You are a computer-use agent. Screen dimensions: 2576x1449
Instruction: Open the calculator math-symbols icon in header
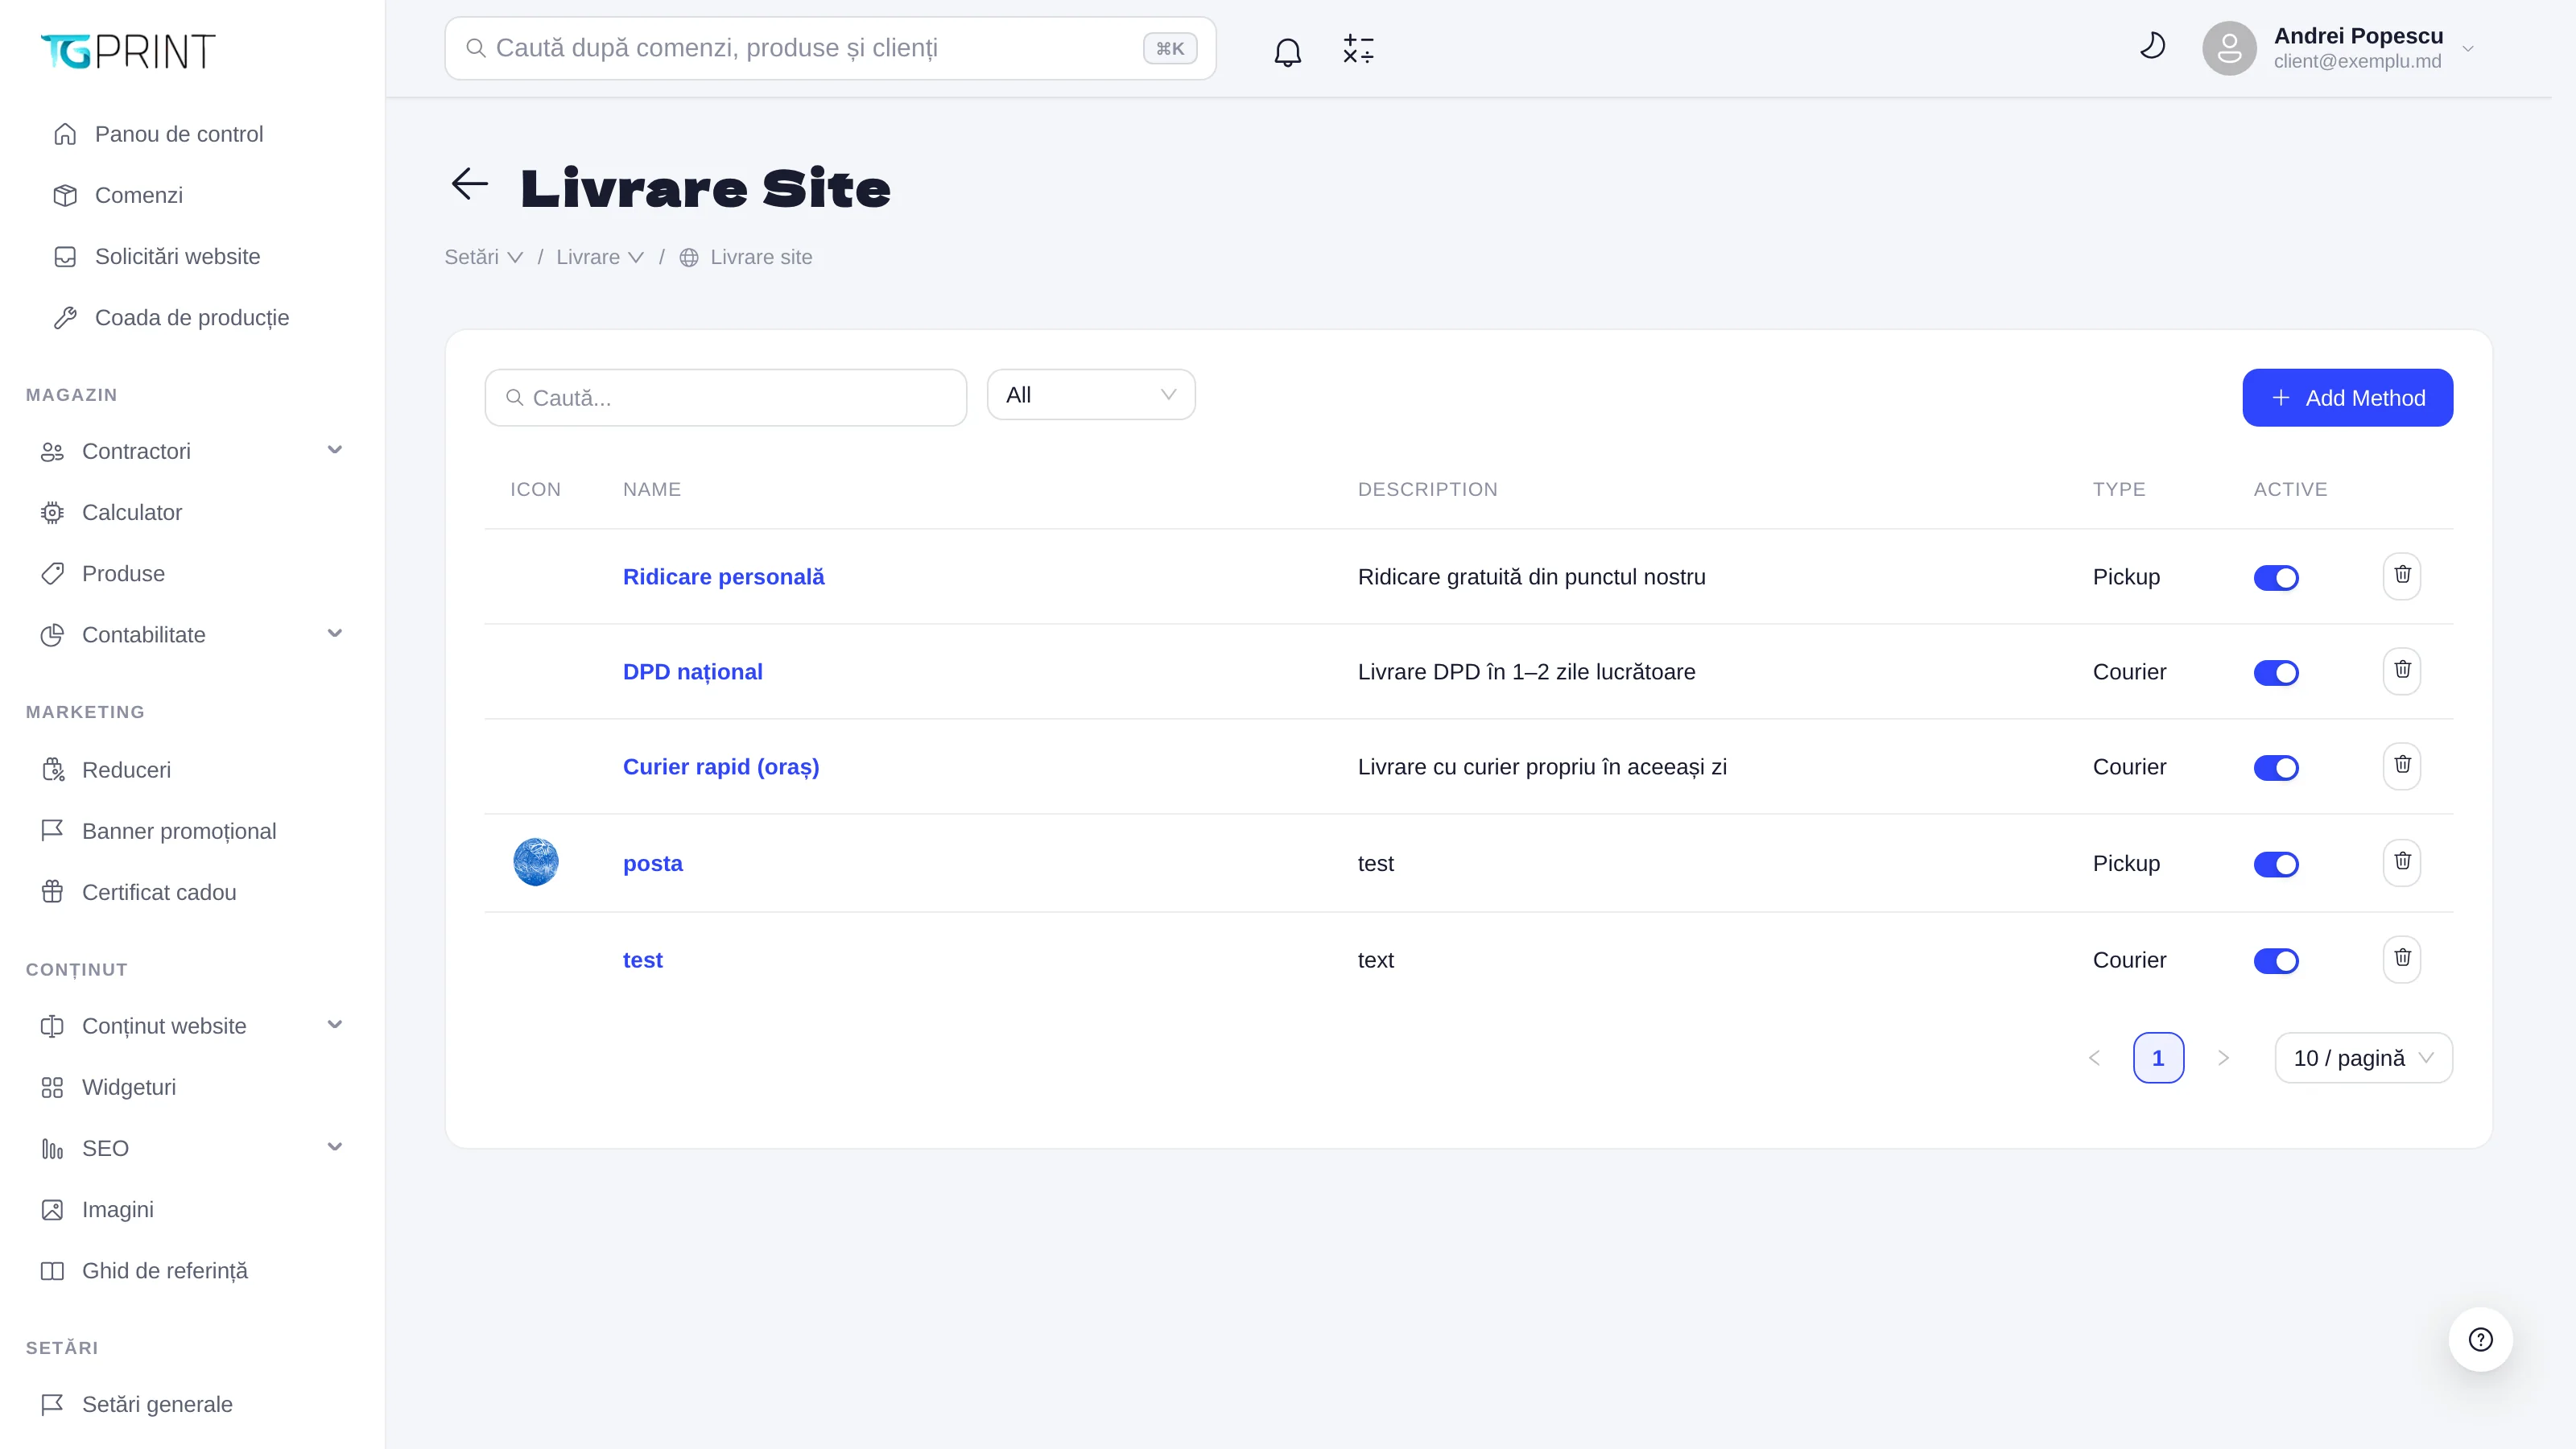coord(1358,50)
